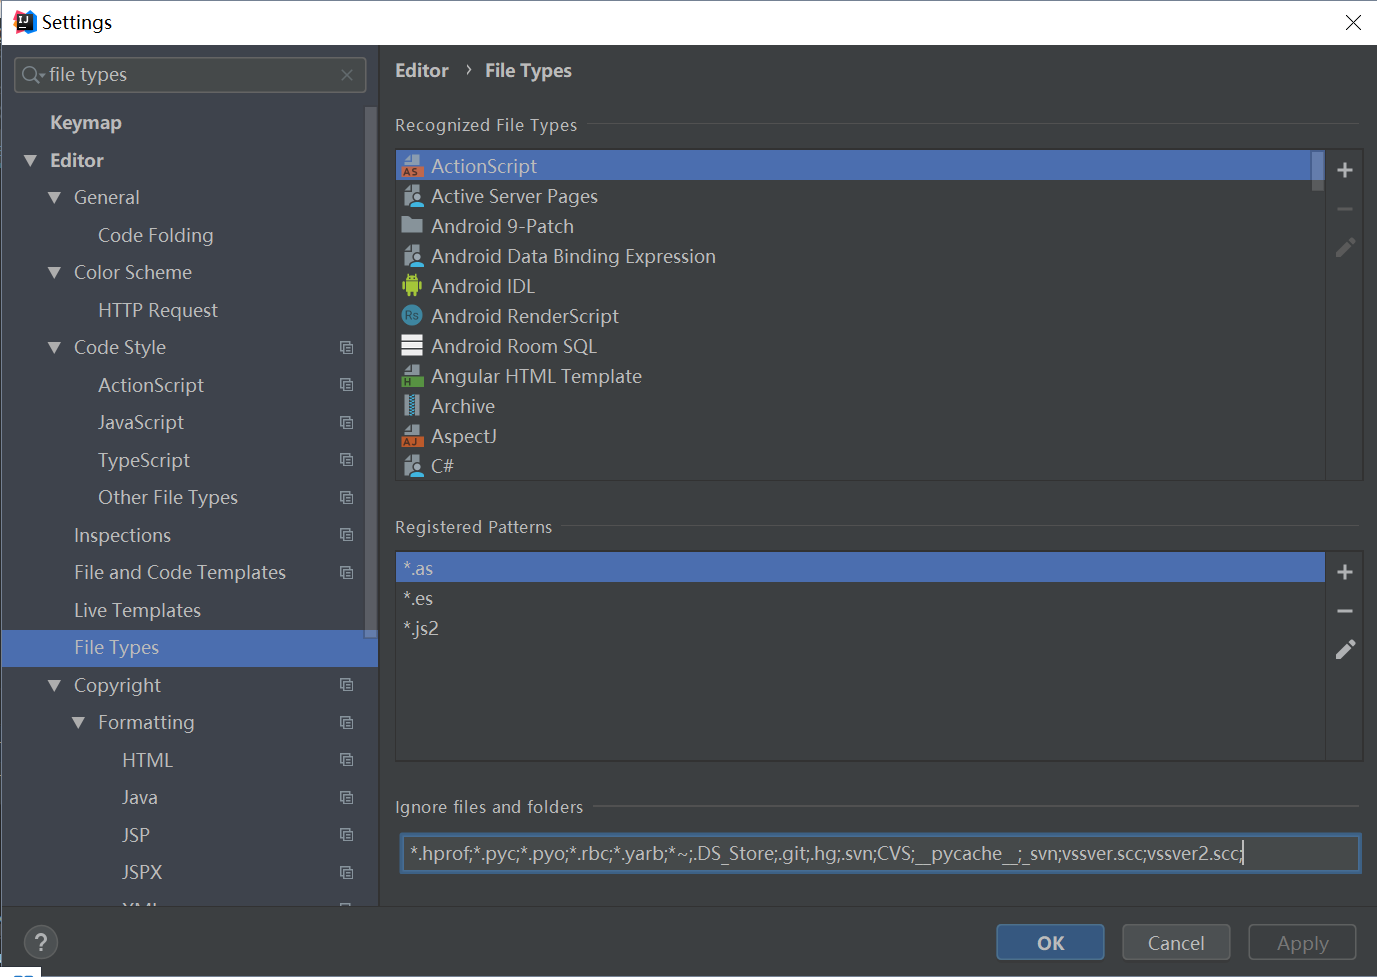The image size is (1377, 977).
Task: Open HTTP Request color scheme settings
Action: (x=158, y=310)
